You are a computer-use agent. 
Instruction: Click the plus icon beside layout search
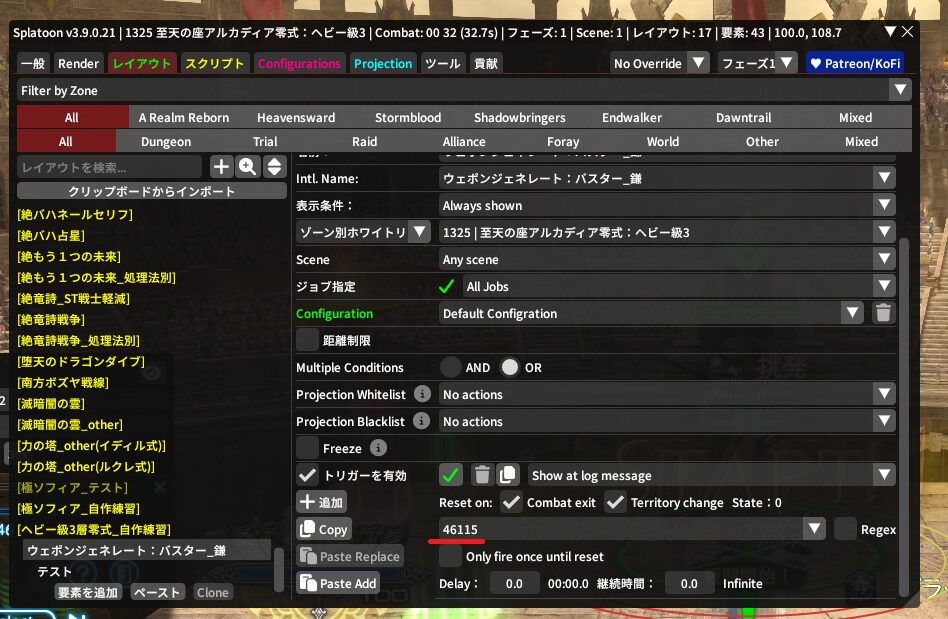point(221,167)
